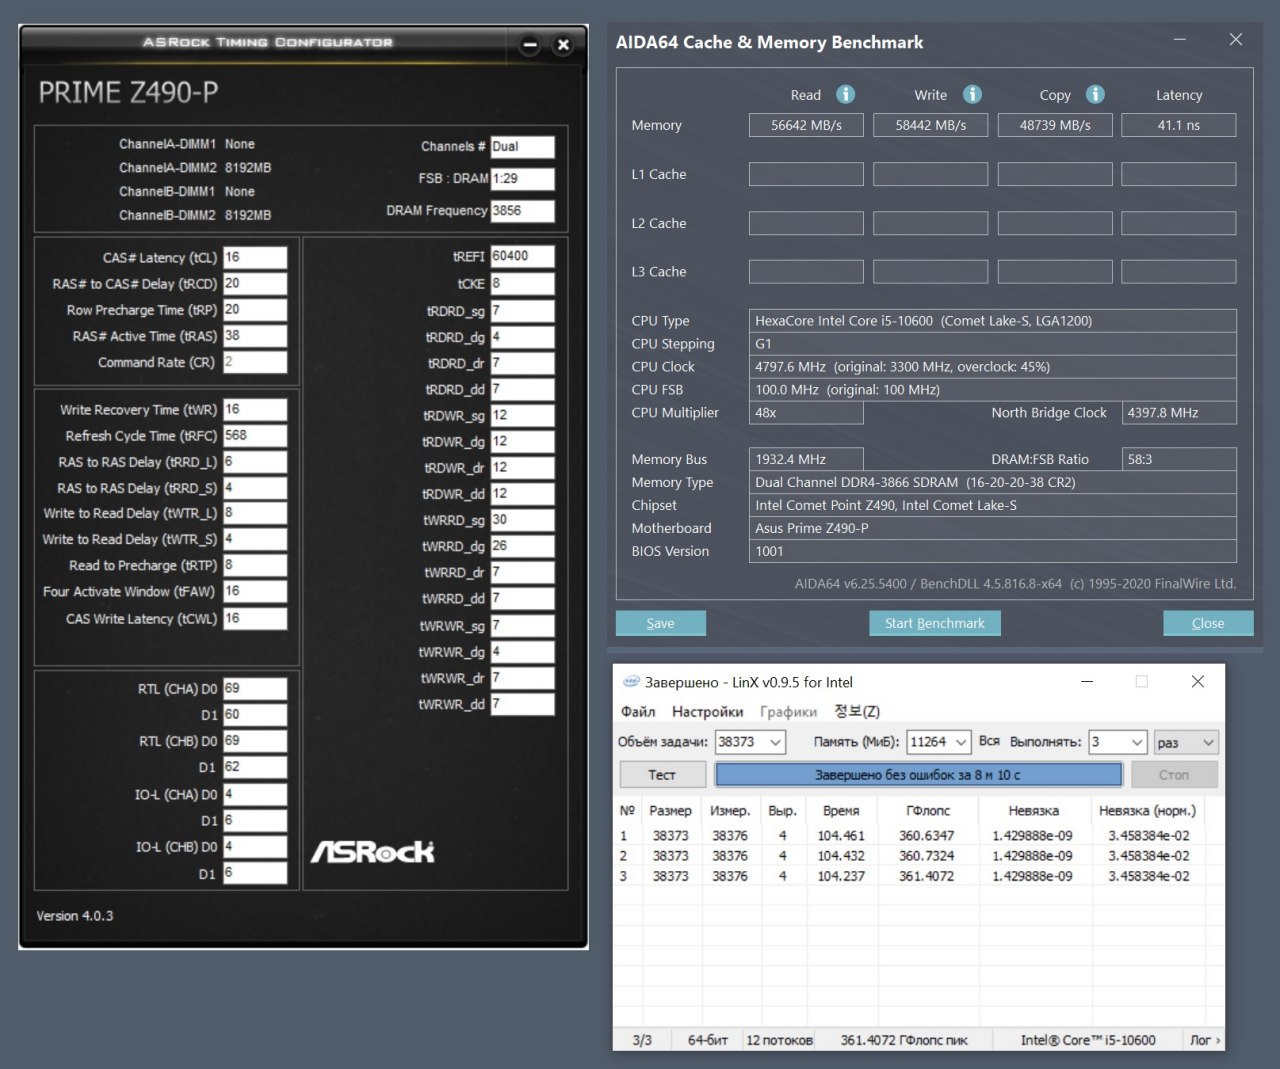Screen dimensions: 1280x1069
Task: Click the Read info icon in AIDA64
Action: click(x=846, y=94)
